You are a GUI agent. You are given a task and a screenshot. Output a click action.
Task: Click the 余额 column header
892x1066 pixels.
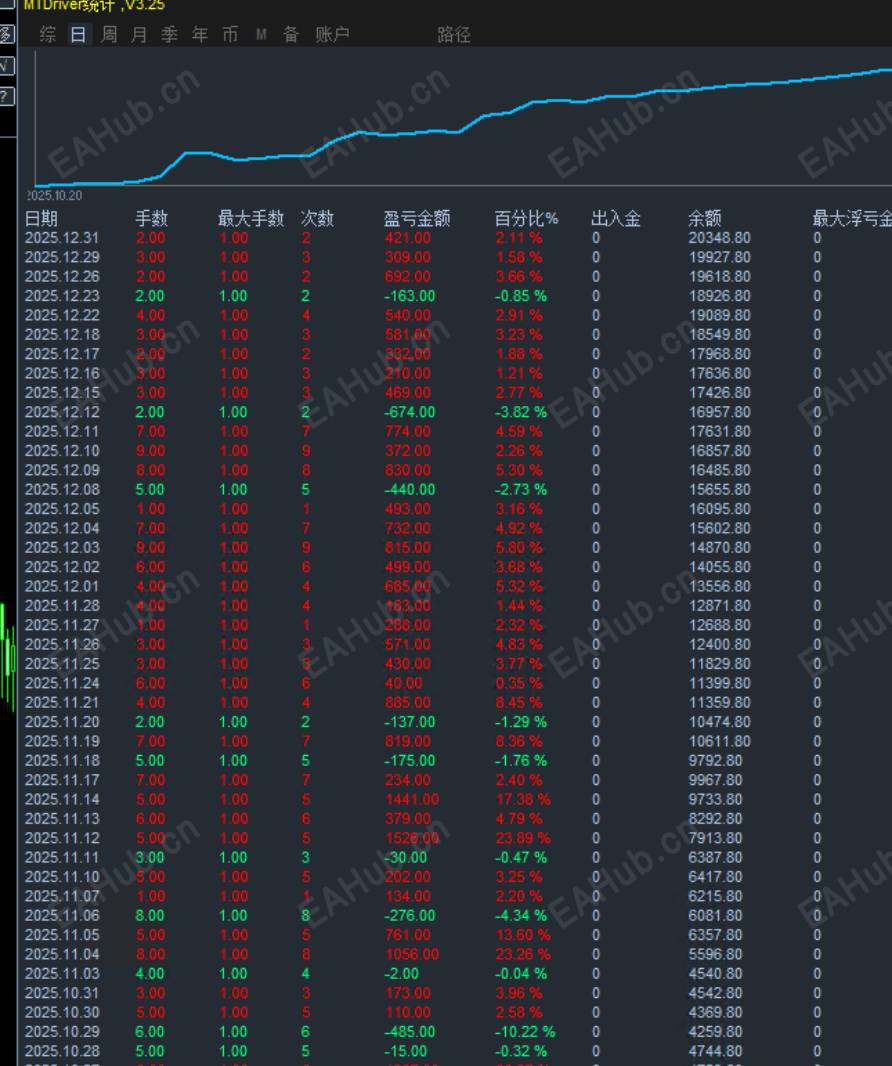pos(704,218)
